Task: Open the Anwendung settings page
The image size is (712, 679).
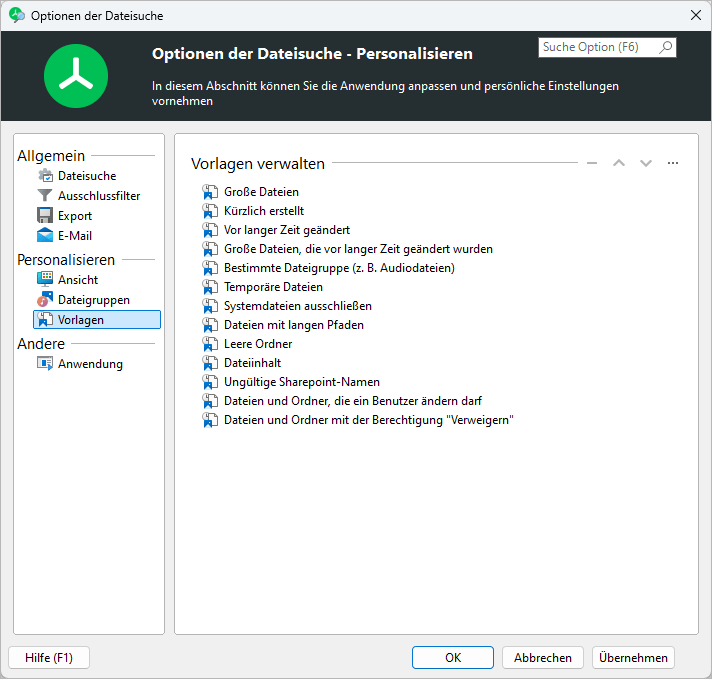Action: click(x=90, y=364)
